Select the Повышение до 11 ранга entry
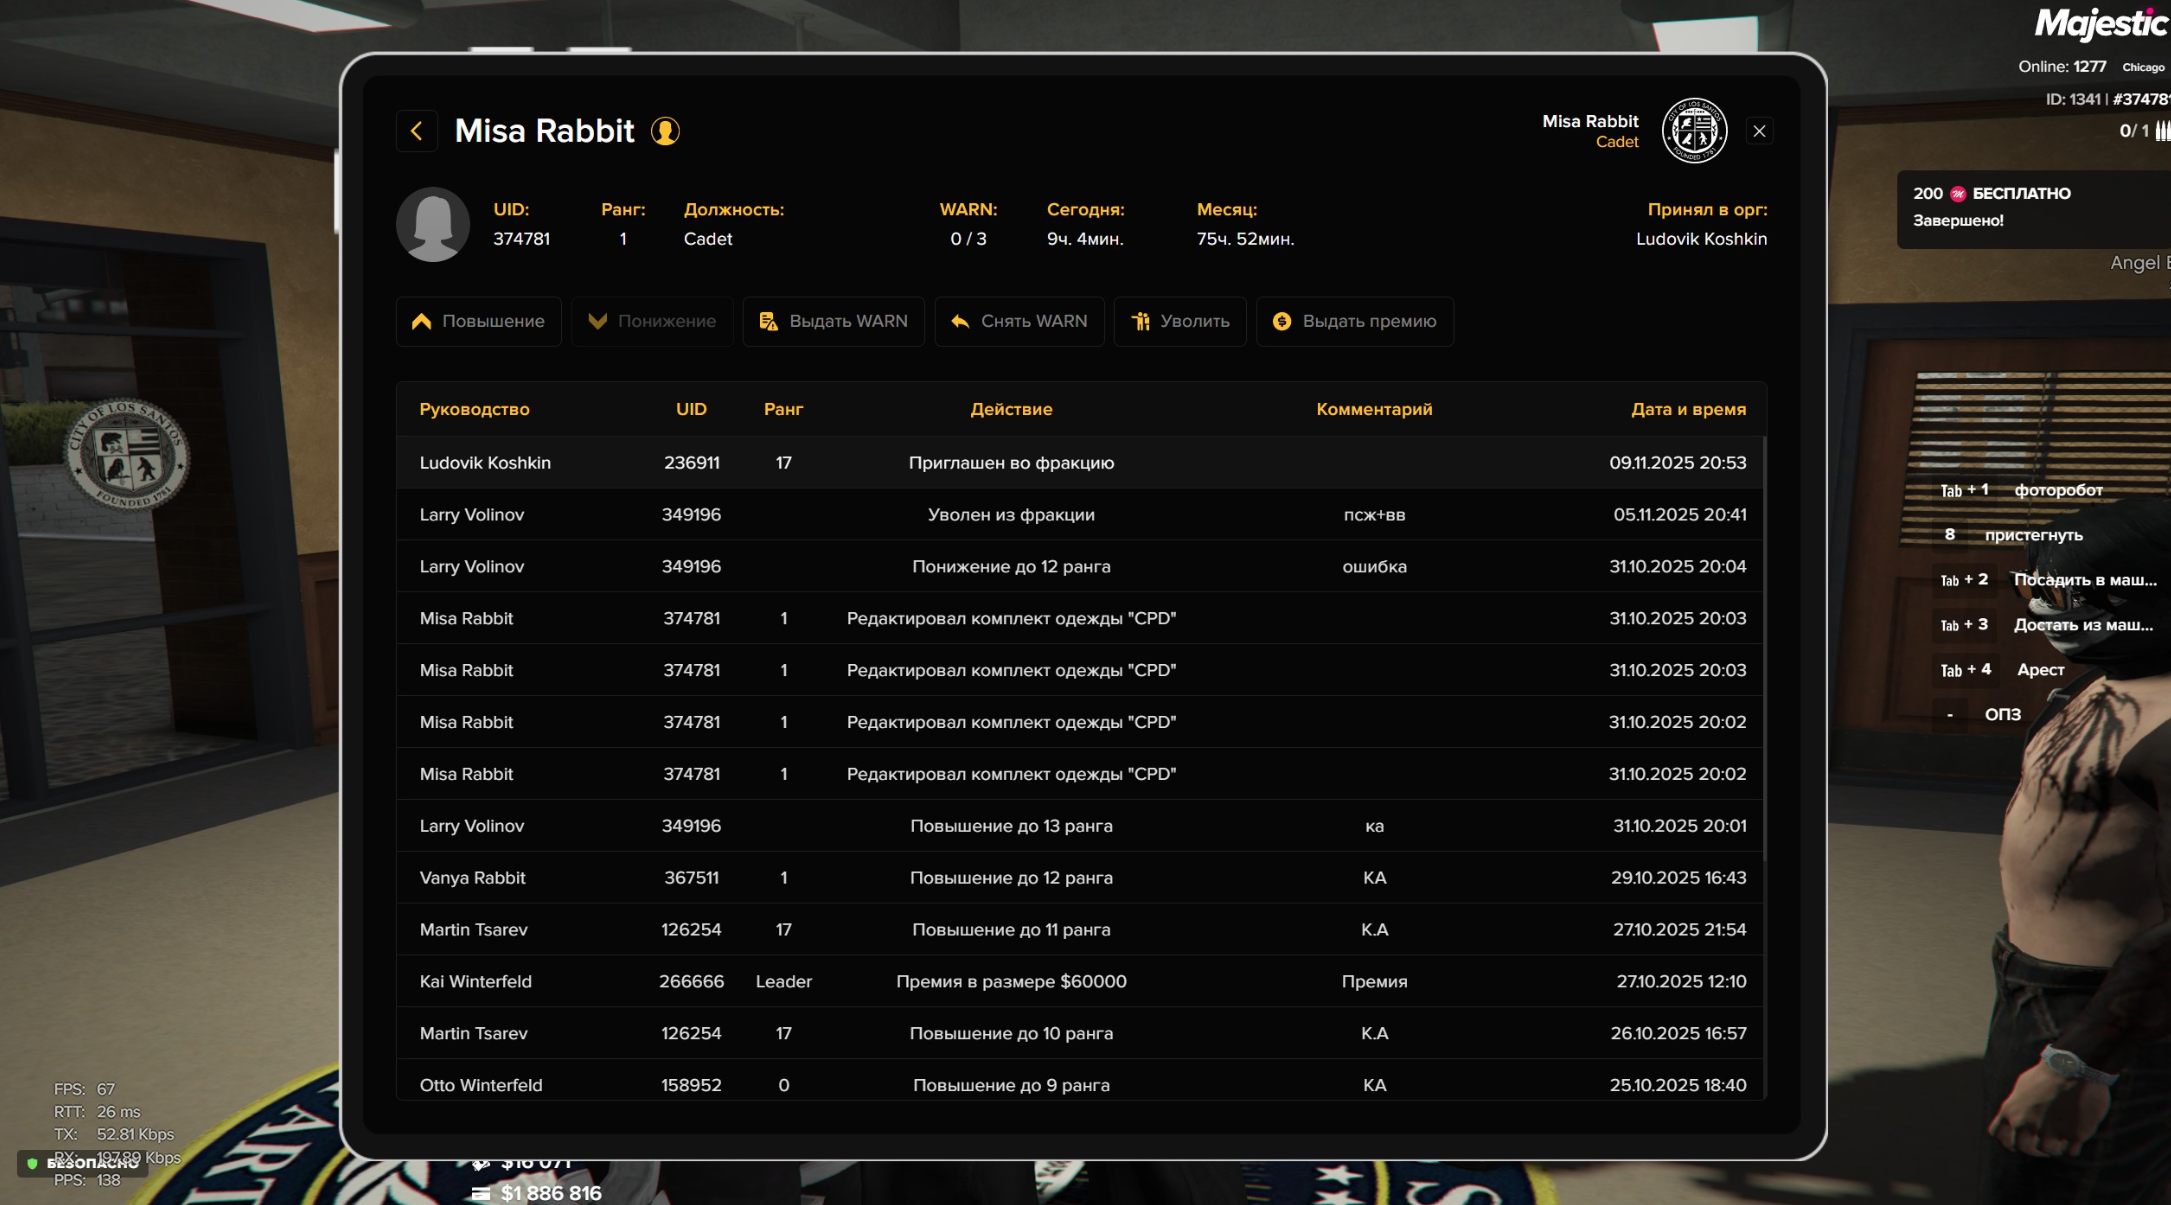The height and width of the screenshot is (1205, 2171). 1011,930
